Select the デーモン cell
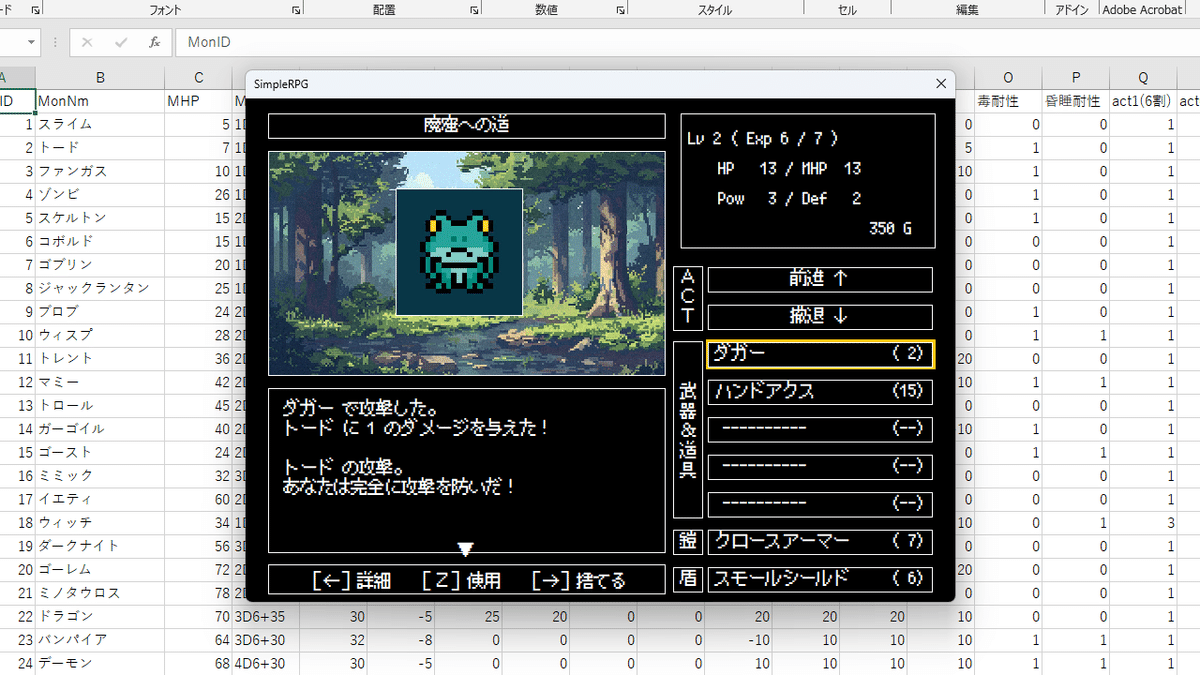 pyautogui.click(x=100, y=662)
